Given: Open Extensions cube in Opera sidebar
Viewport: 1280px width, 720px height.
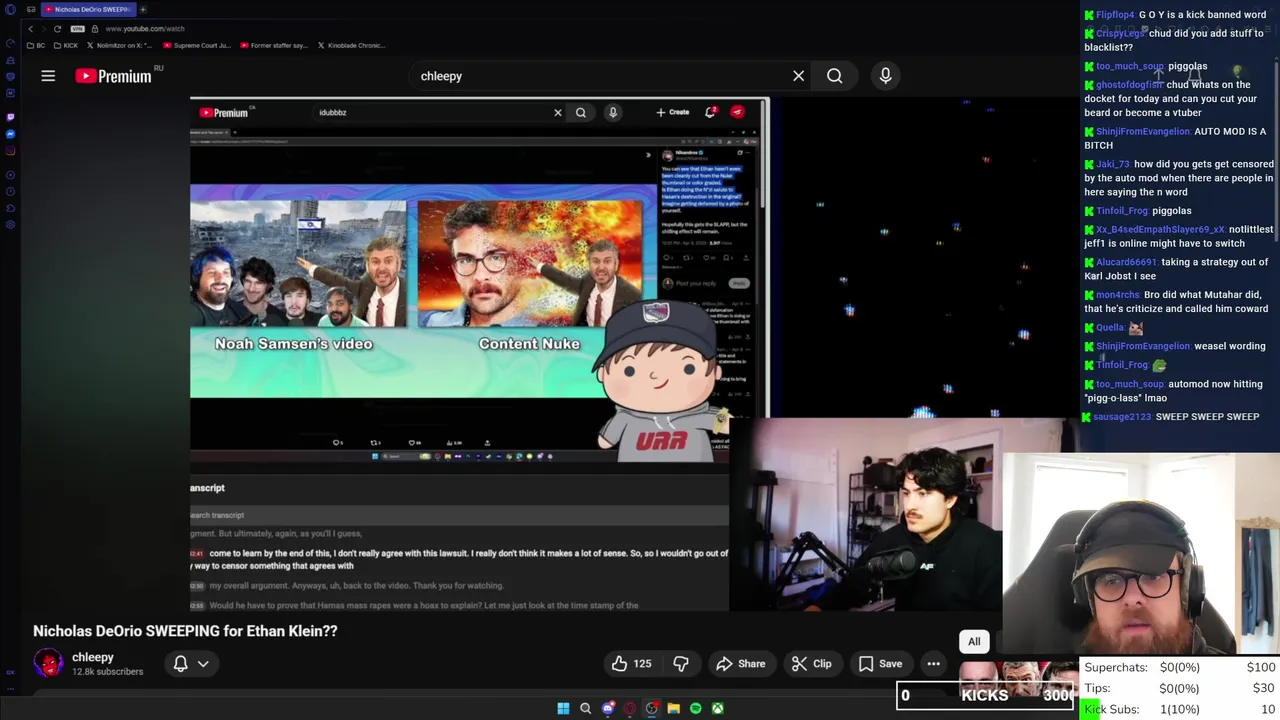Looking at the screenshot, I should (10, 208).
